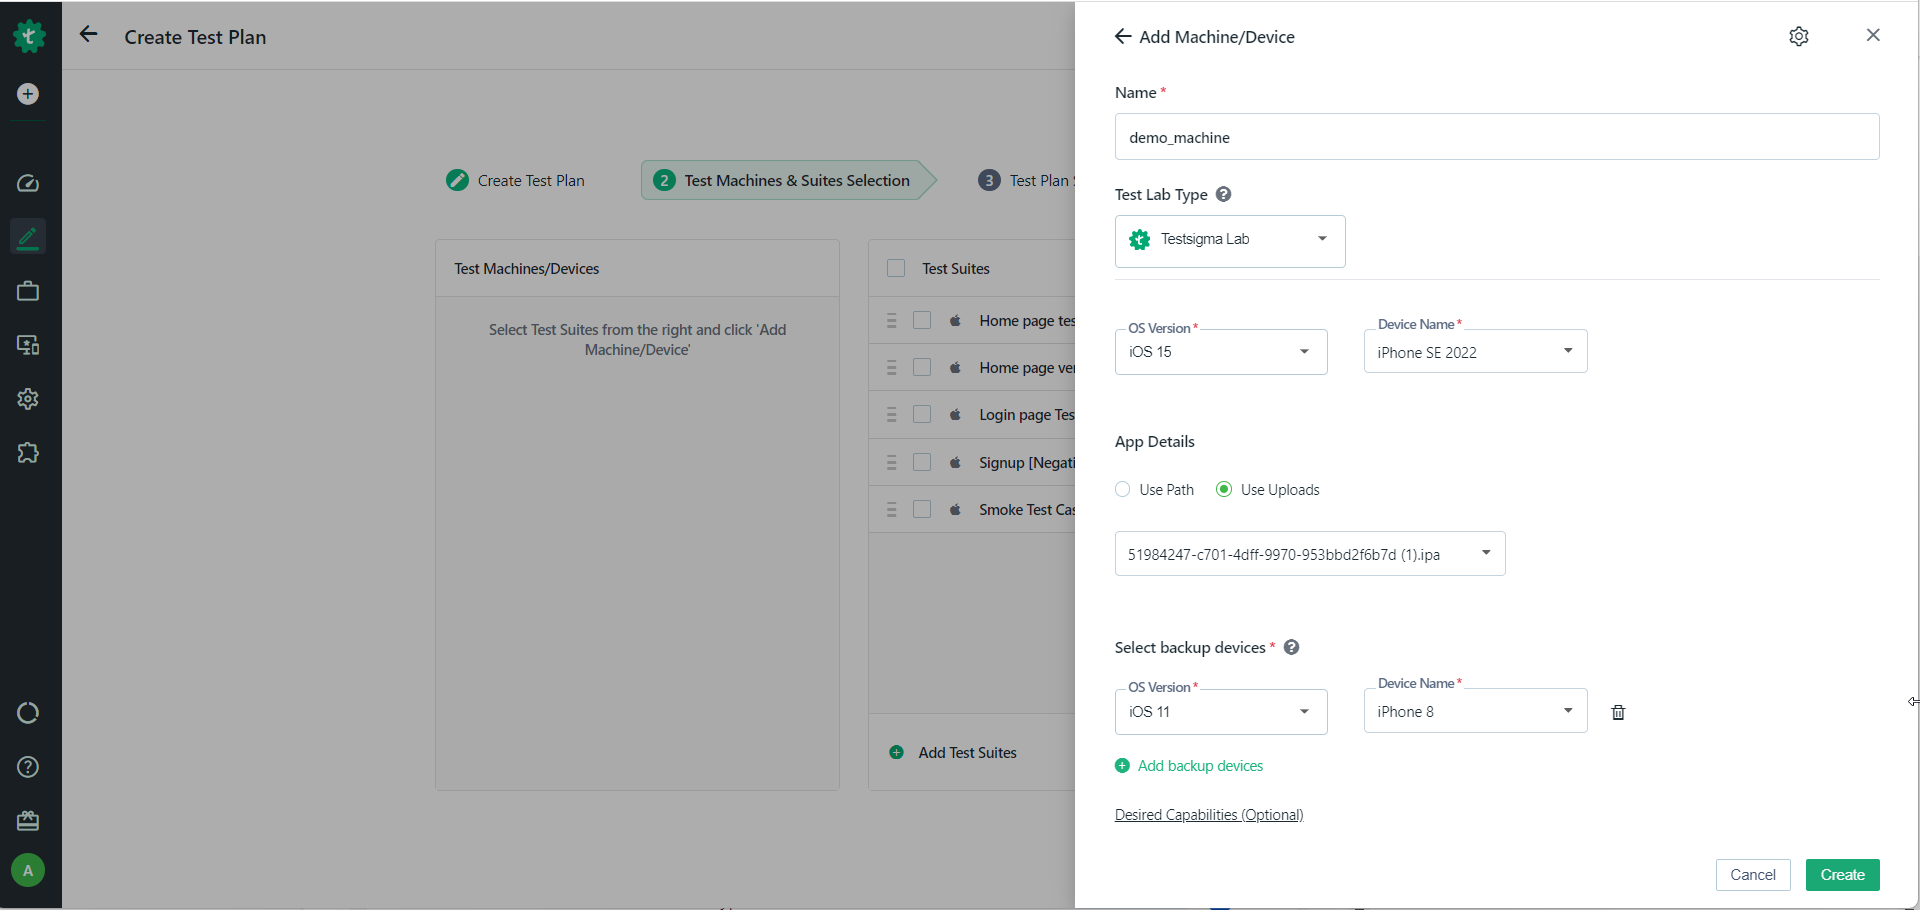Click the Login page Test suite name
The height and width of the screenshot is (910, 1920).
pos(1027,415)
